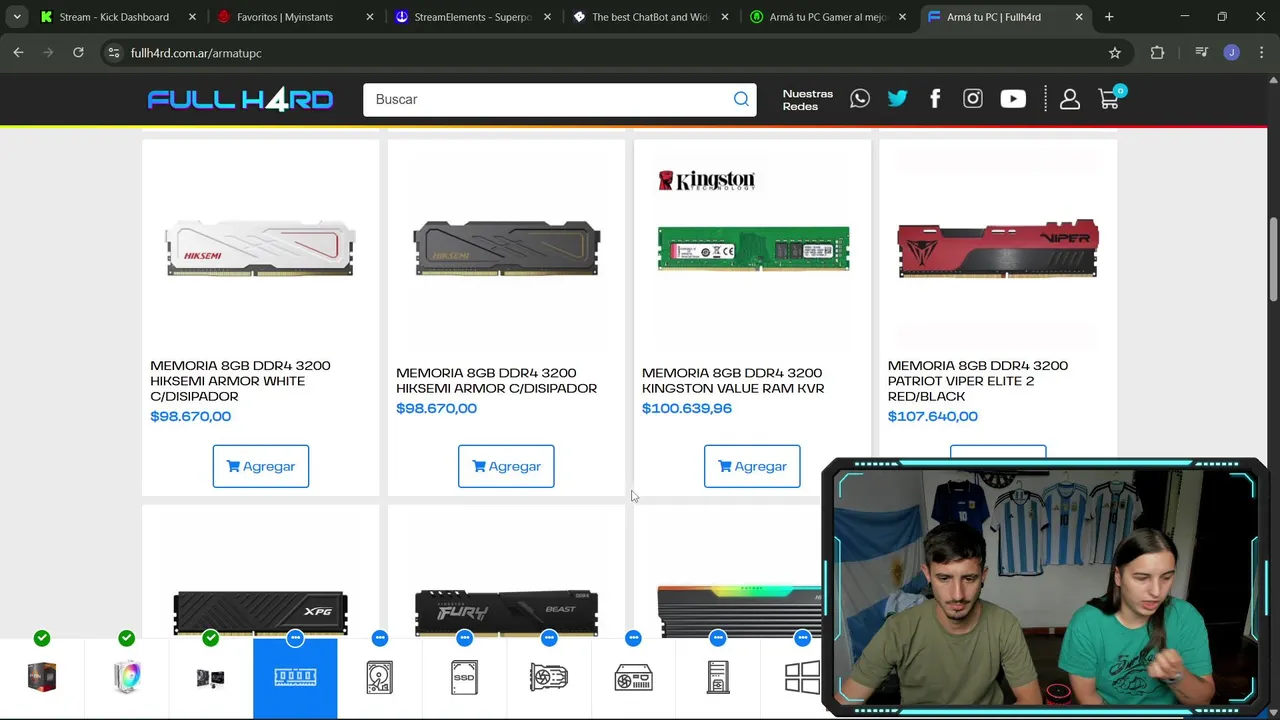Open the green Kingston memory image

753,248
